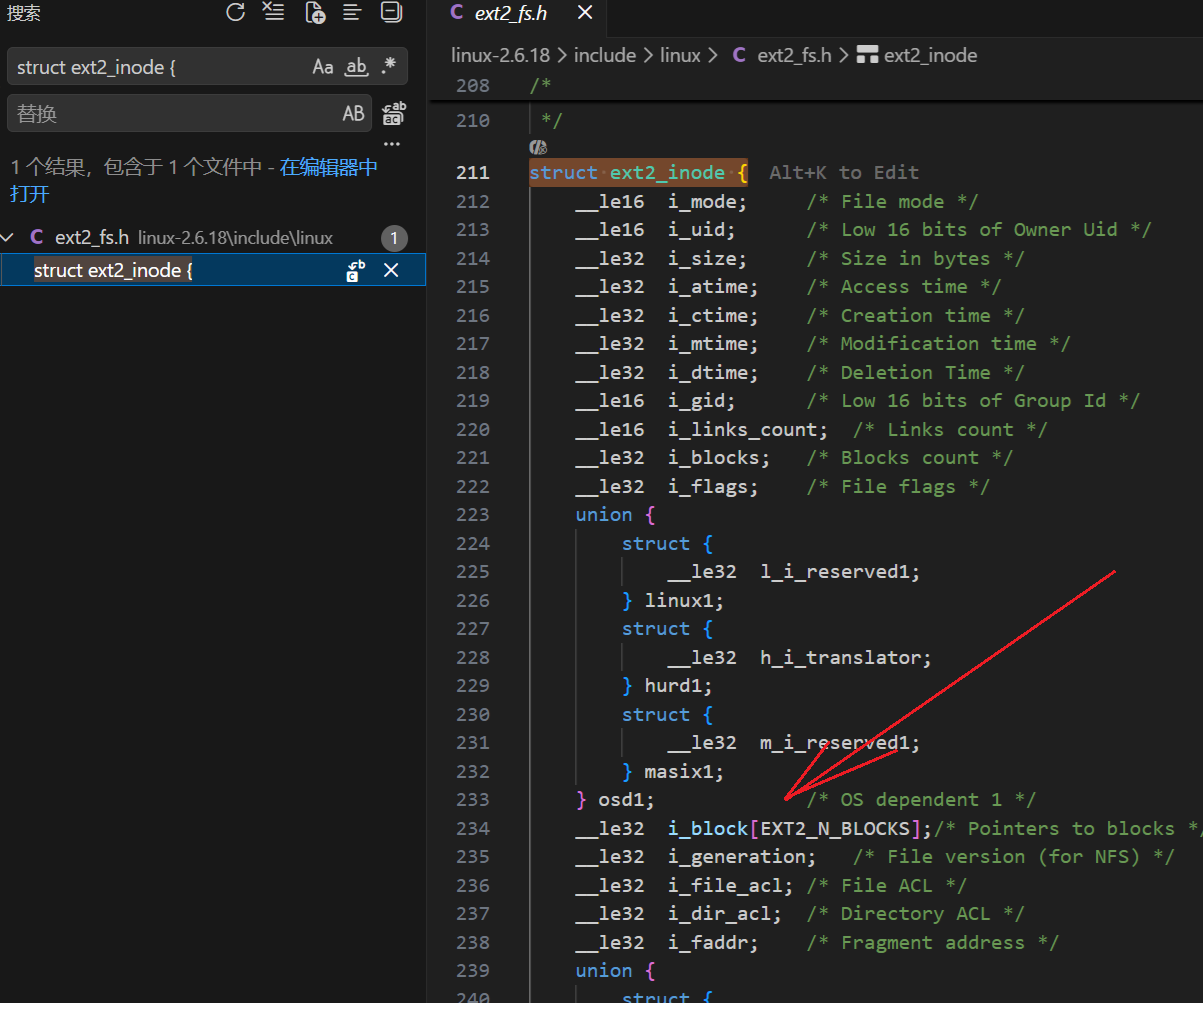This screenshot has height=1019, width=1203.
Task: Click the 'union {' keyword on line 223
Action: click(615, 515)
